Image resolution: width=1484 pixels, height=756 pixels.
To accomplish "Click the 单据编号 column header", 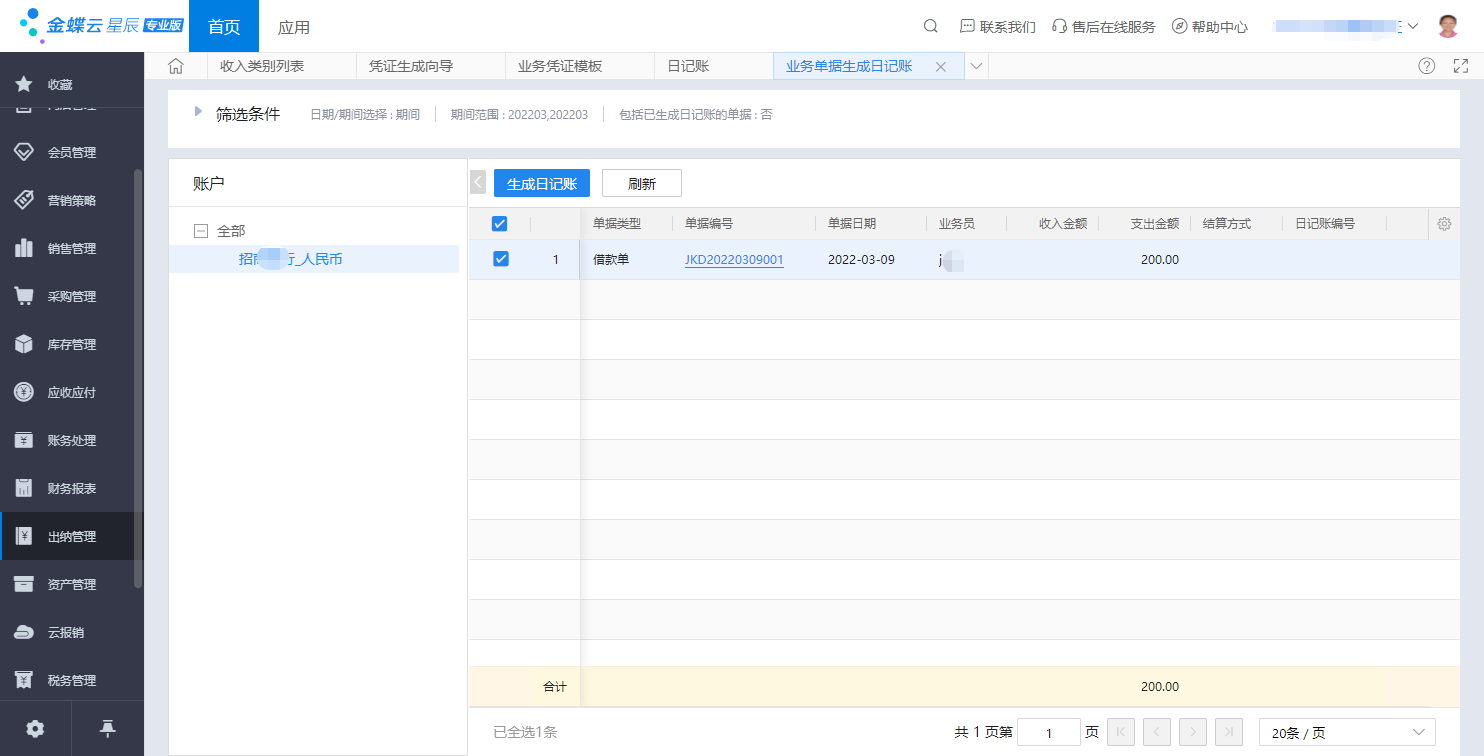I will coord(709,224).
